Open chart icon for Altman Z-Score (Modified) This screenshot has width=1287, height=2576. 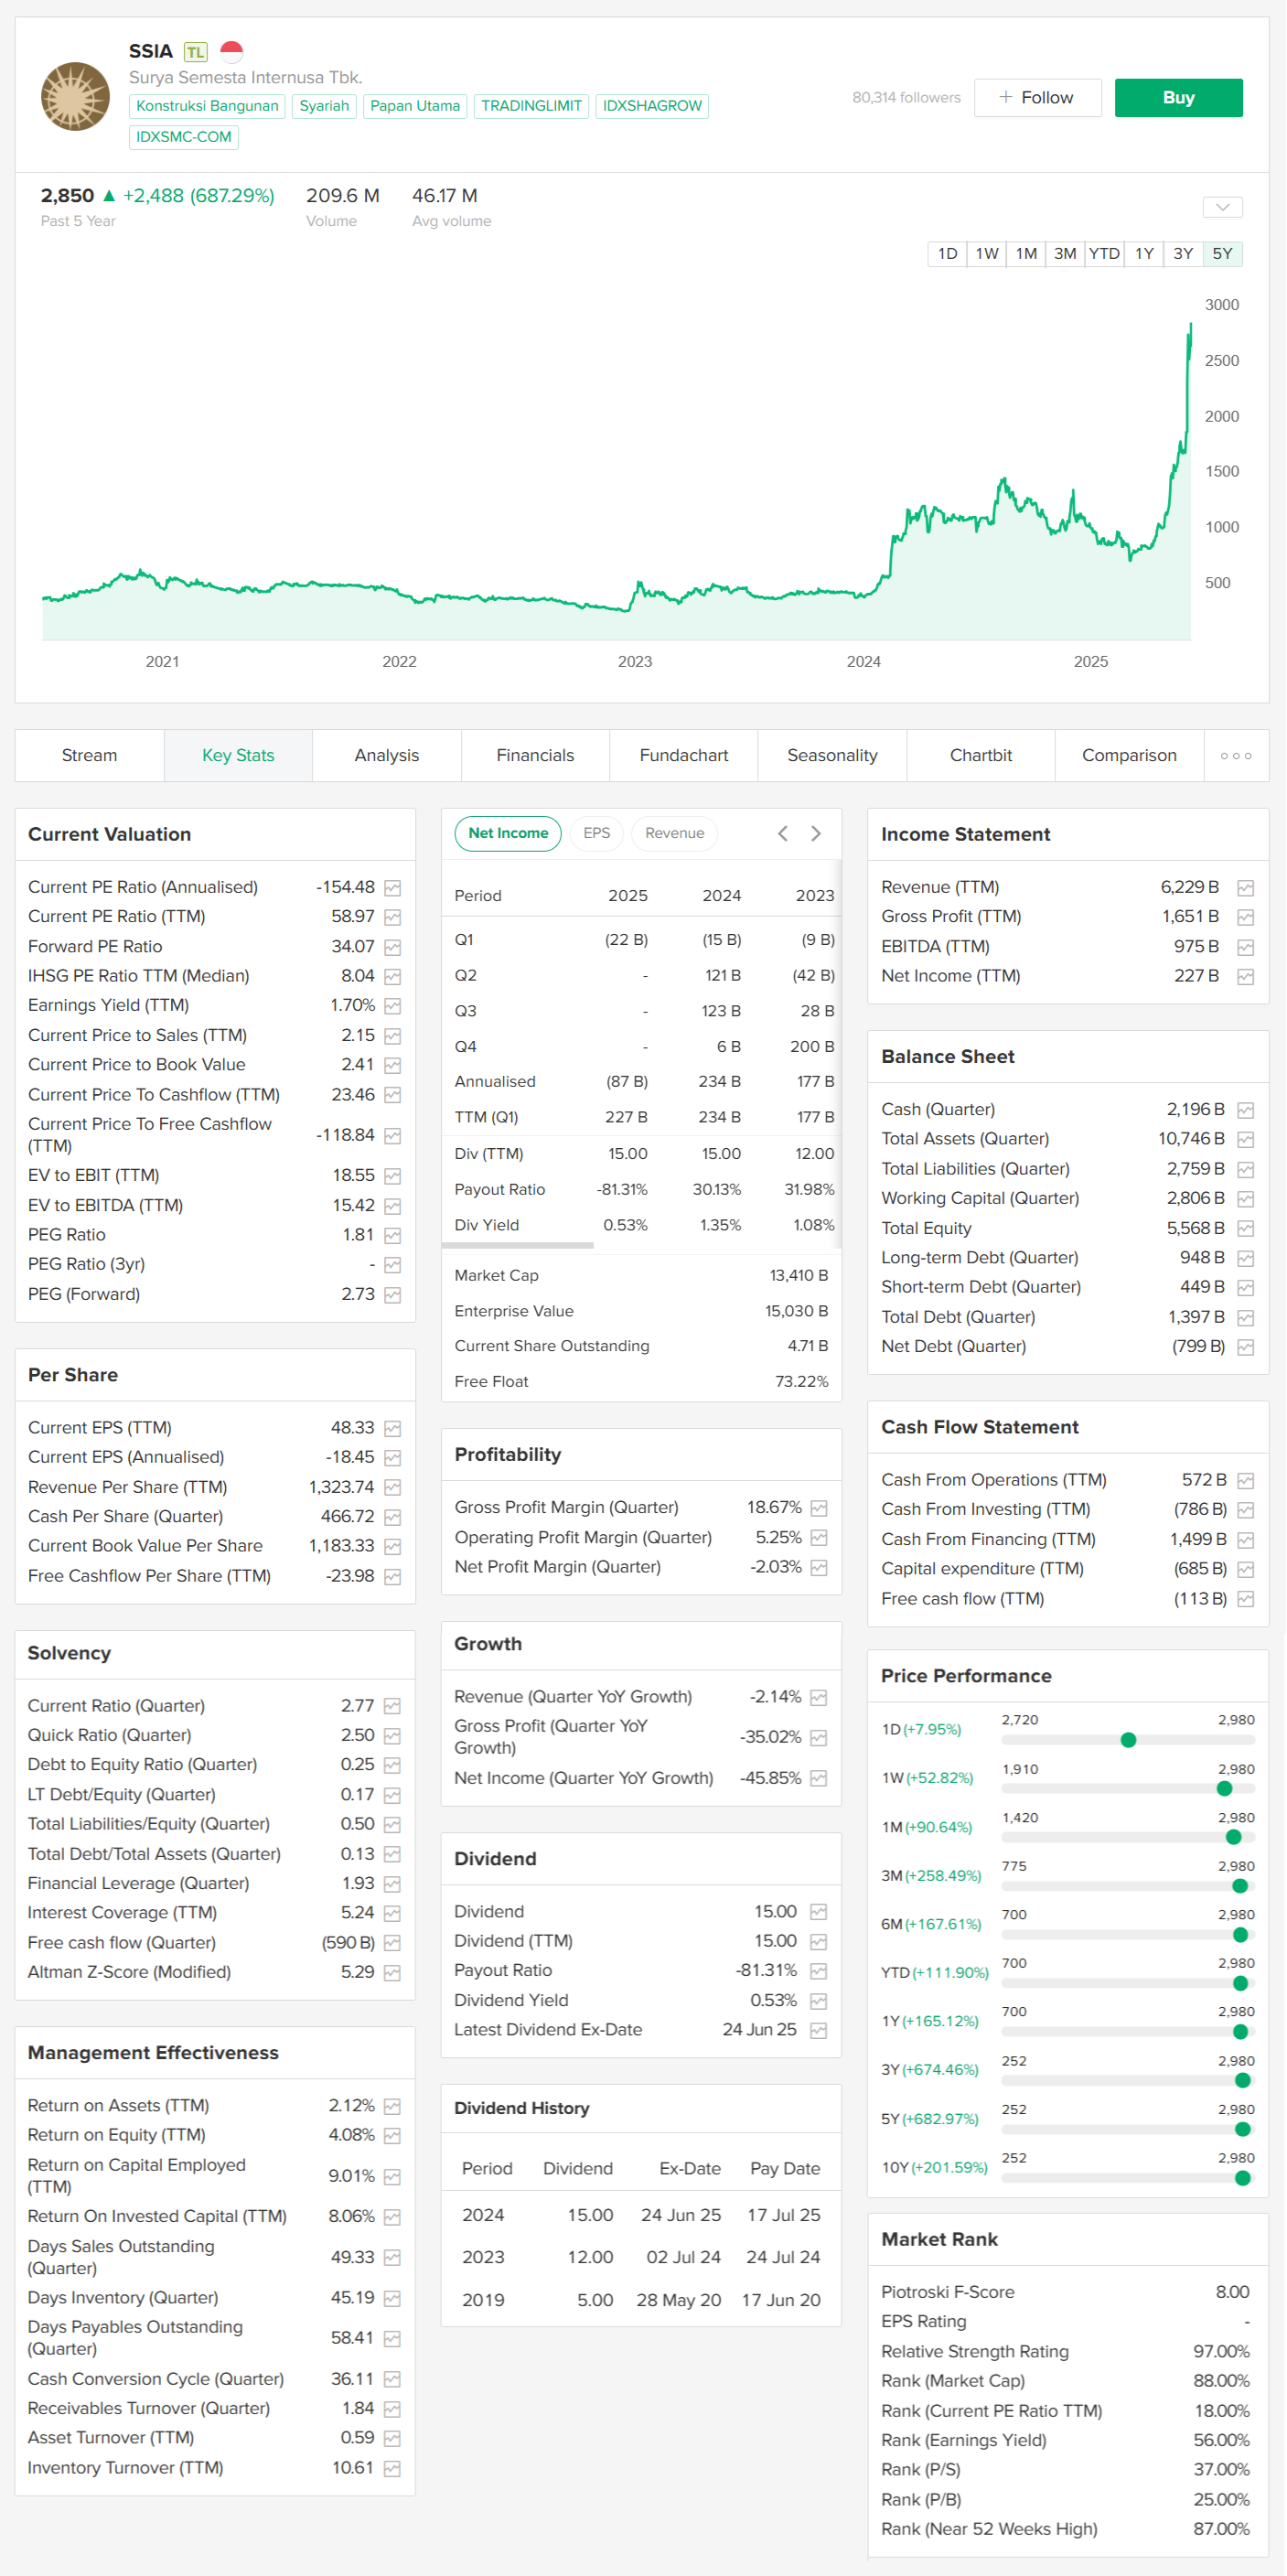pos(393,1974)
